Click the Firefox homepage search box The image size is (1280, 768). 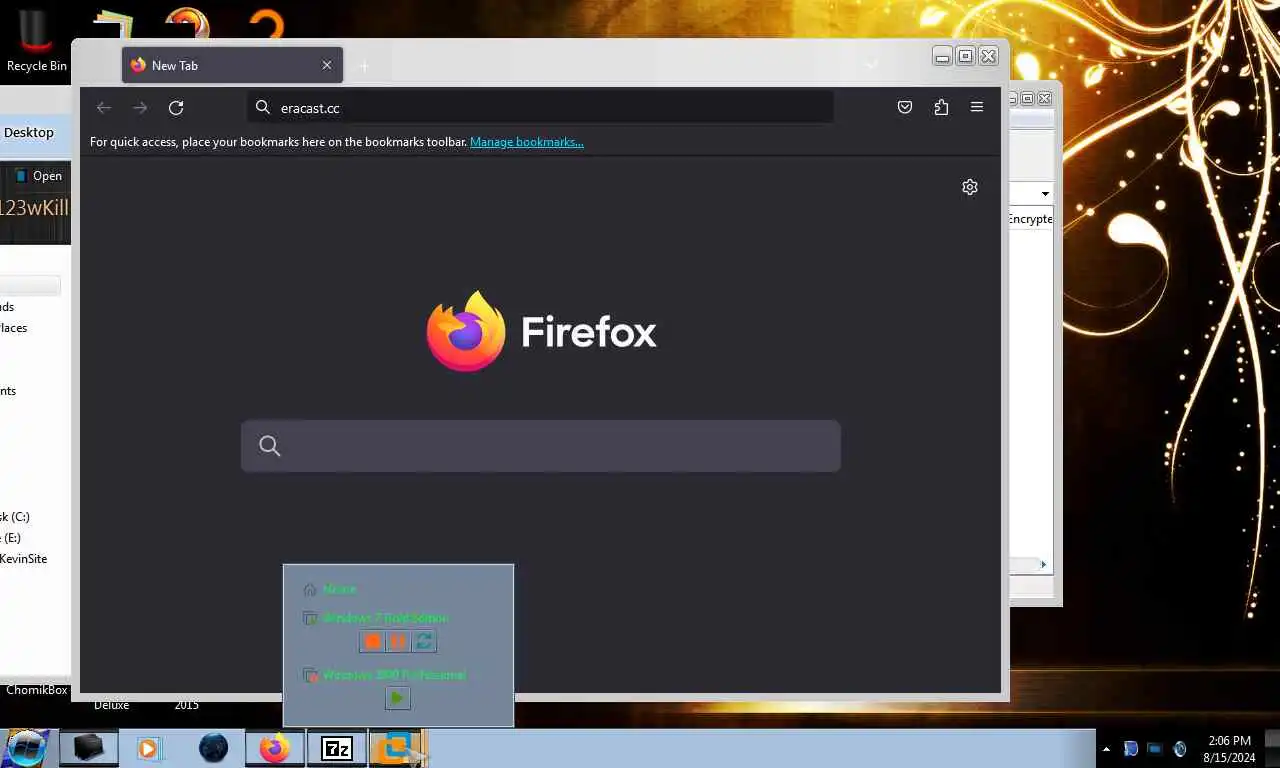[541, 446]
